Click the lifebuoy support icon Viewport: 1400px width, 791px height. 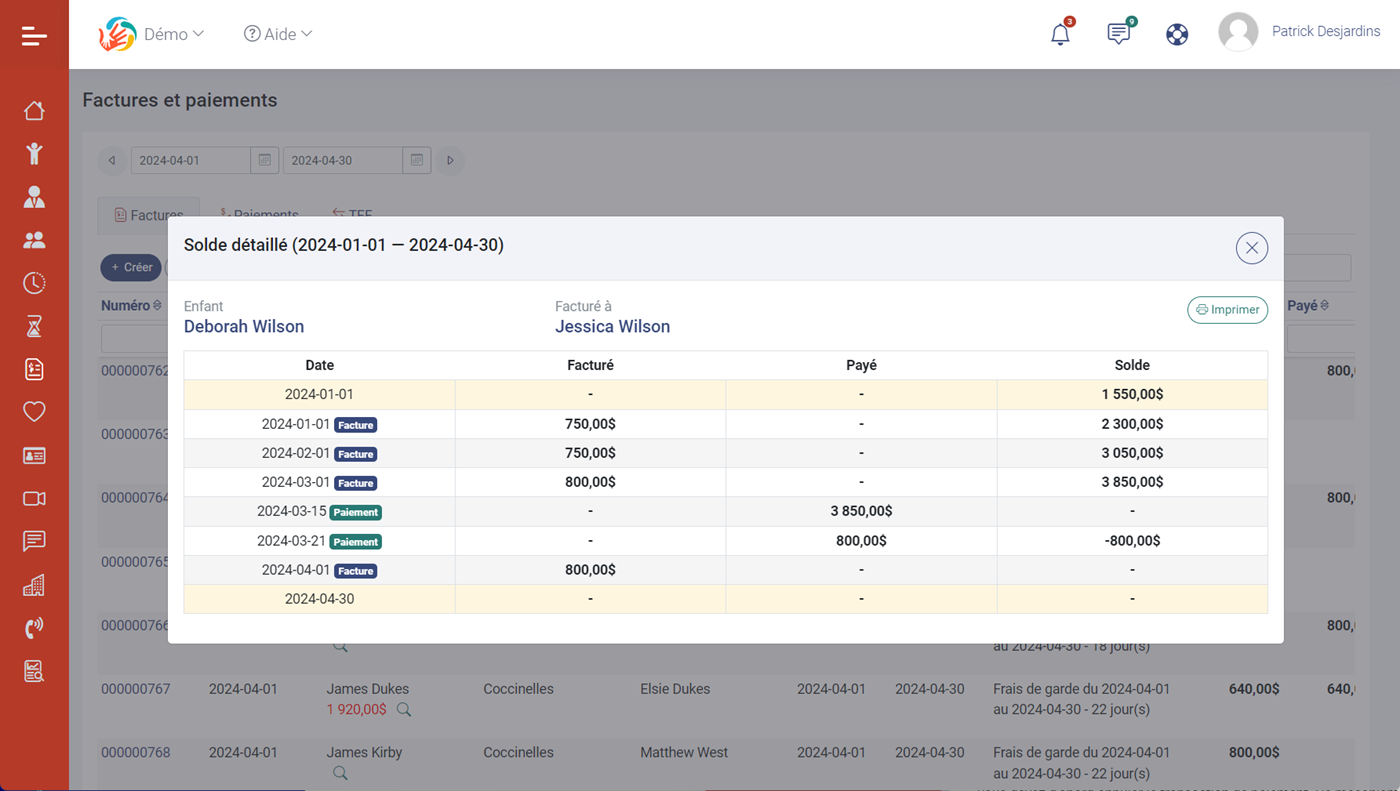tap(1177, 34)
